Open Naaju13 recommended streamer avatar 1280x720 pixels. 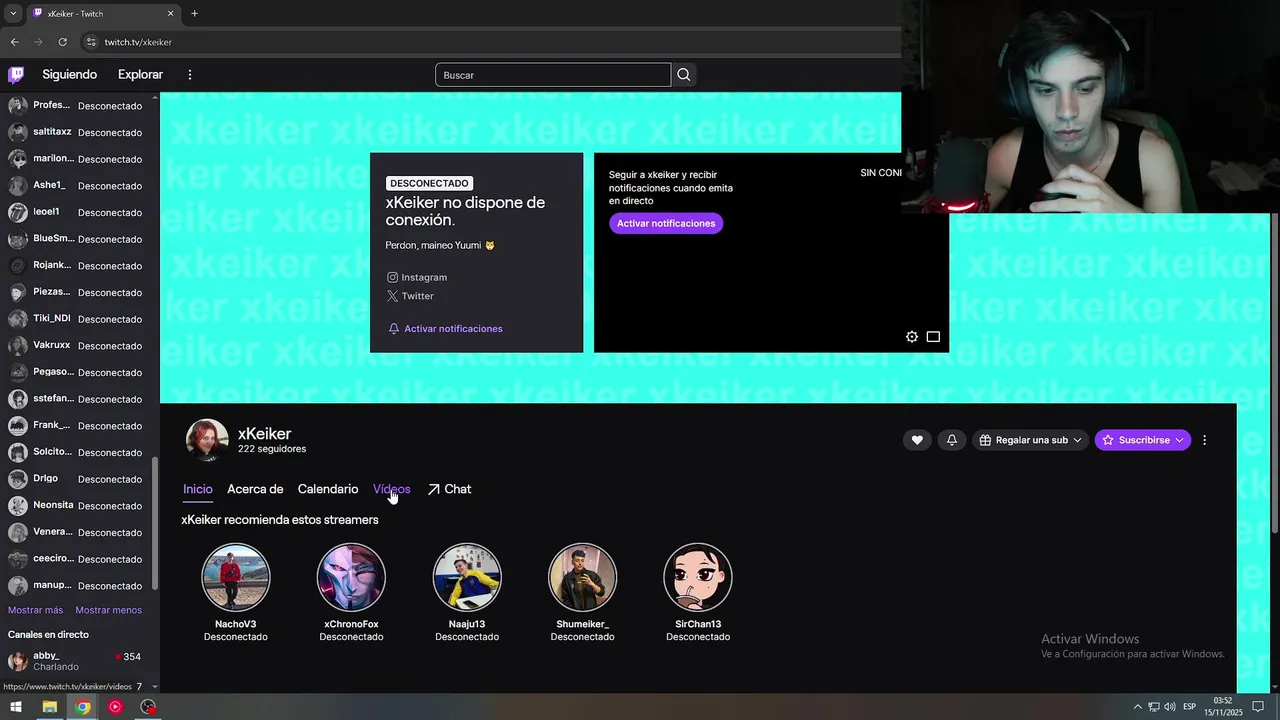tap(467, 577)
